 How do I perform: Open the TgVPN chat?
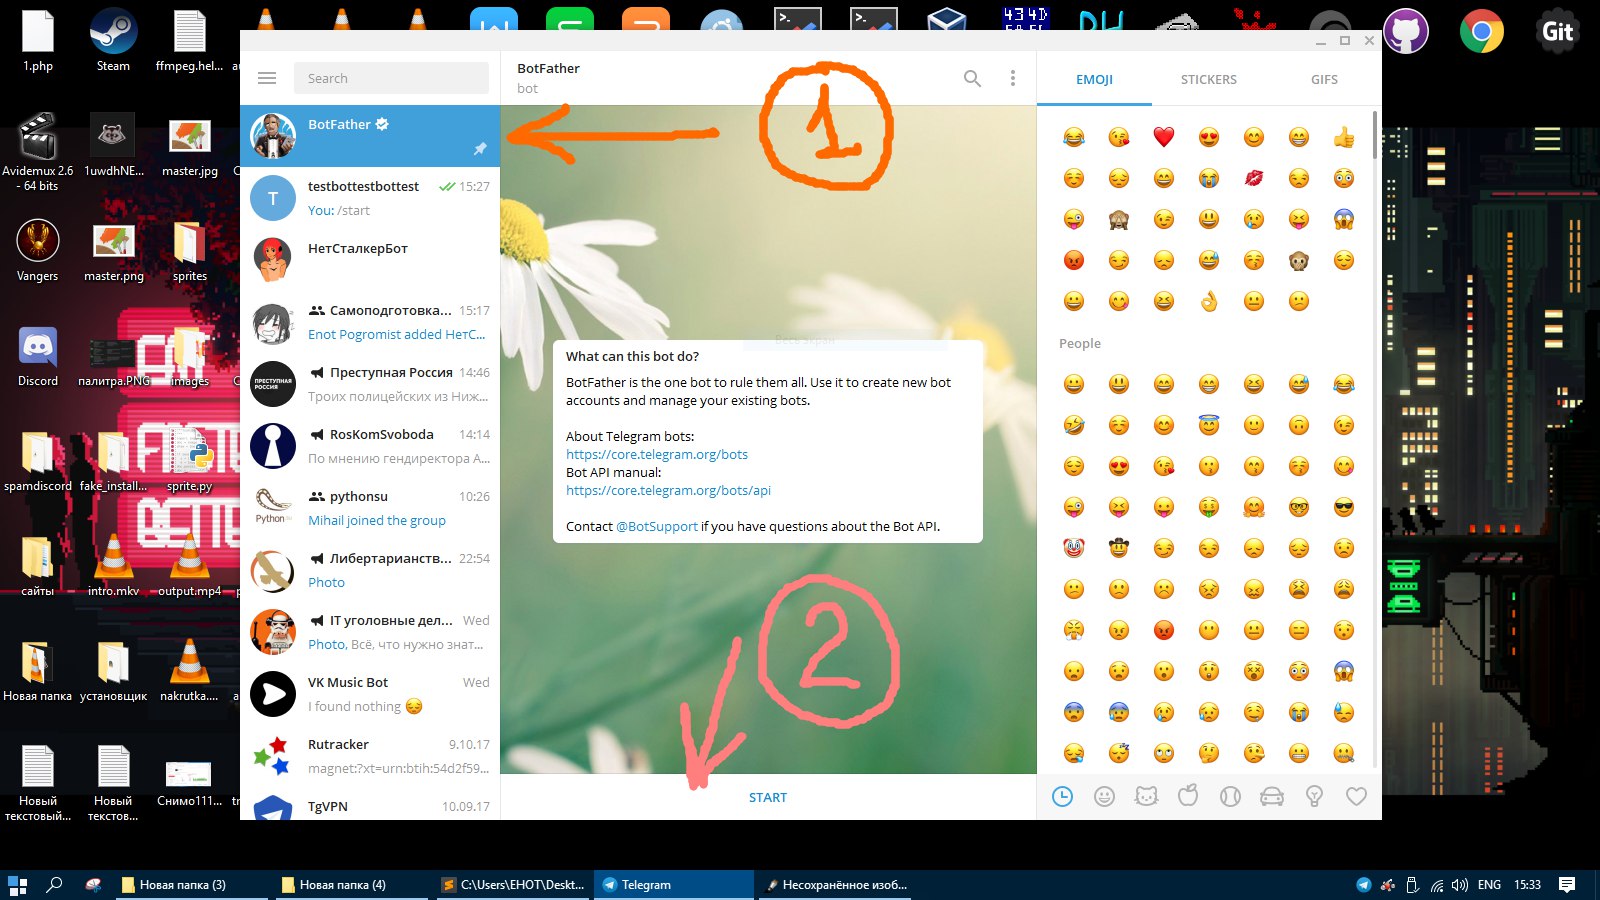click(x=370, y=805)
